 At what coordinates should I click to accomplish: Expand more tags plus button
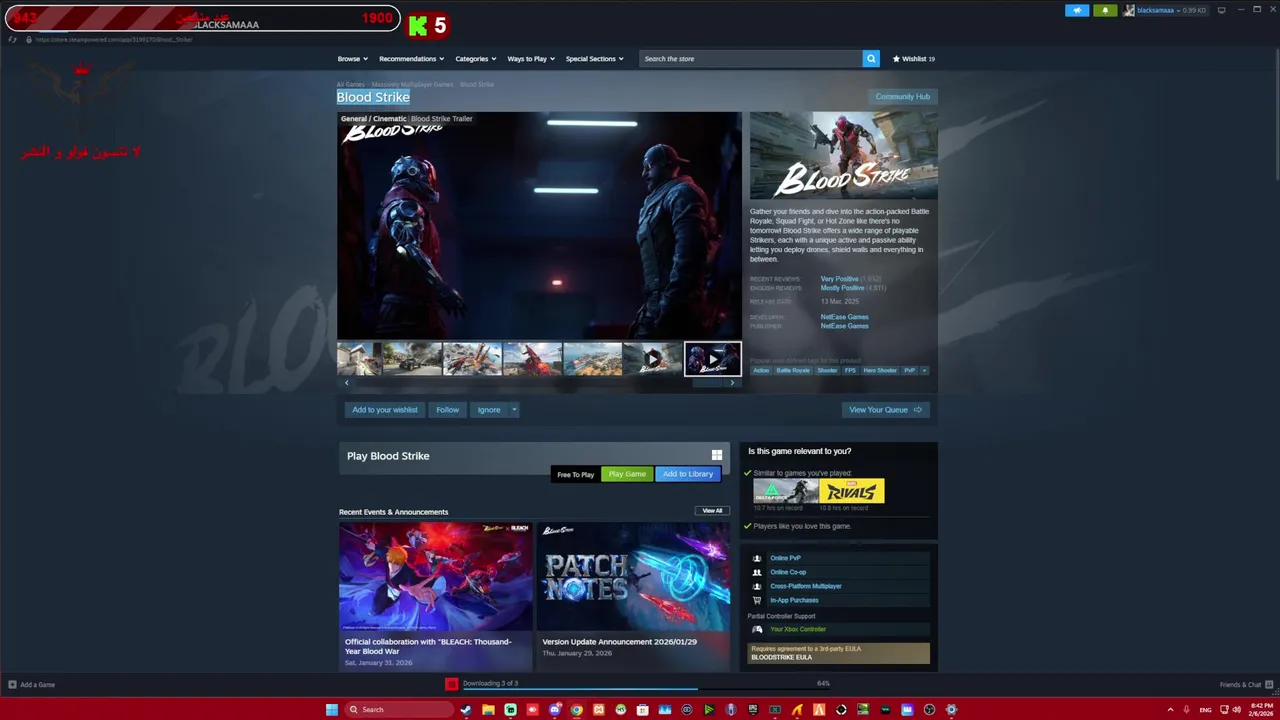(924, 370)
